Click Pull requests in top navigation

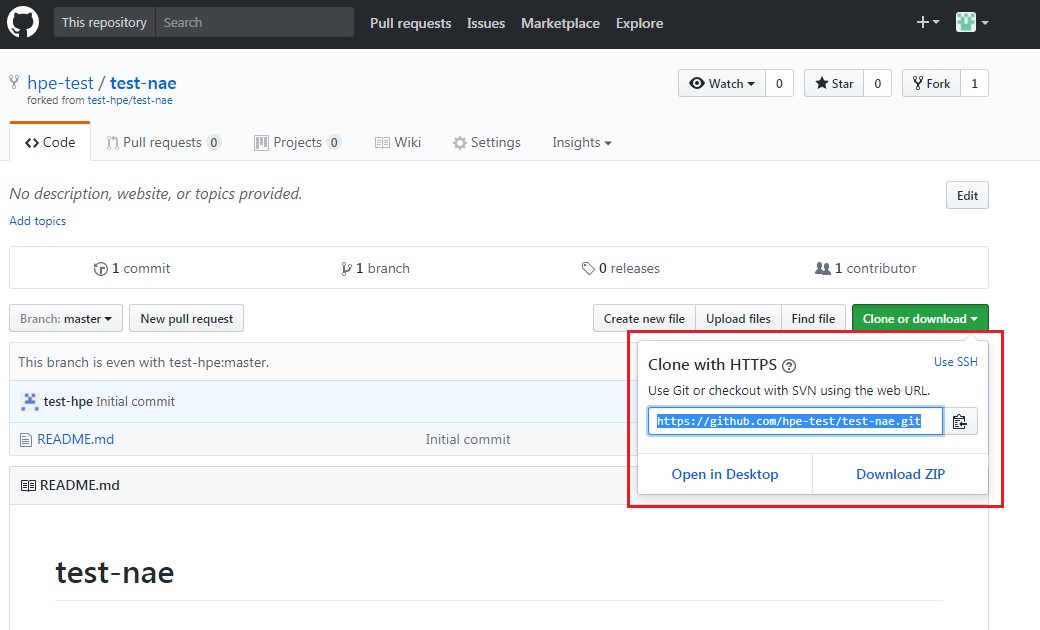click(x=411, y=23)
